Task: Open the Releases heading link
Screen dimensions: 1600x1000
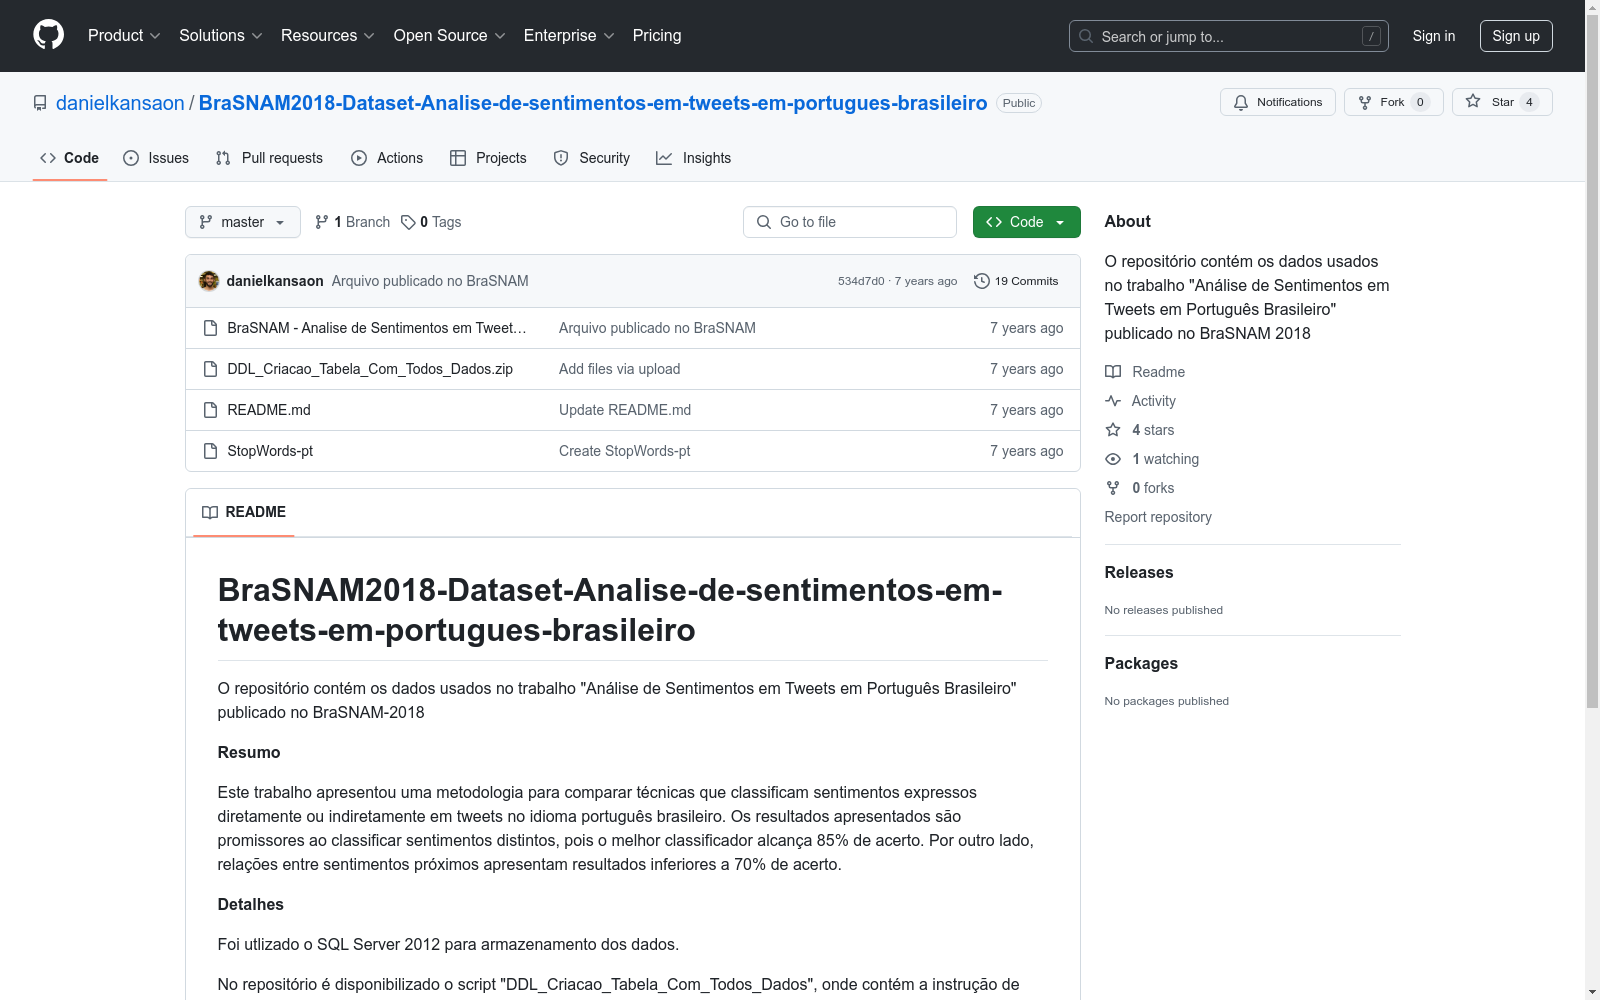Action: pyautogui.click(x=1139, y=573)
